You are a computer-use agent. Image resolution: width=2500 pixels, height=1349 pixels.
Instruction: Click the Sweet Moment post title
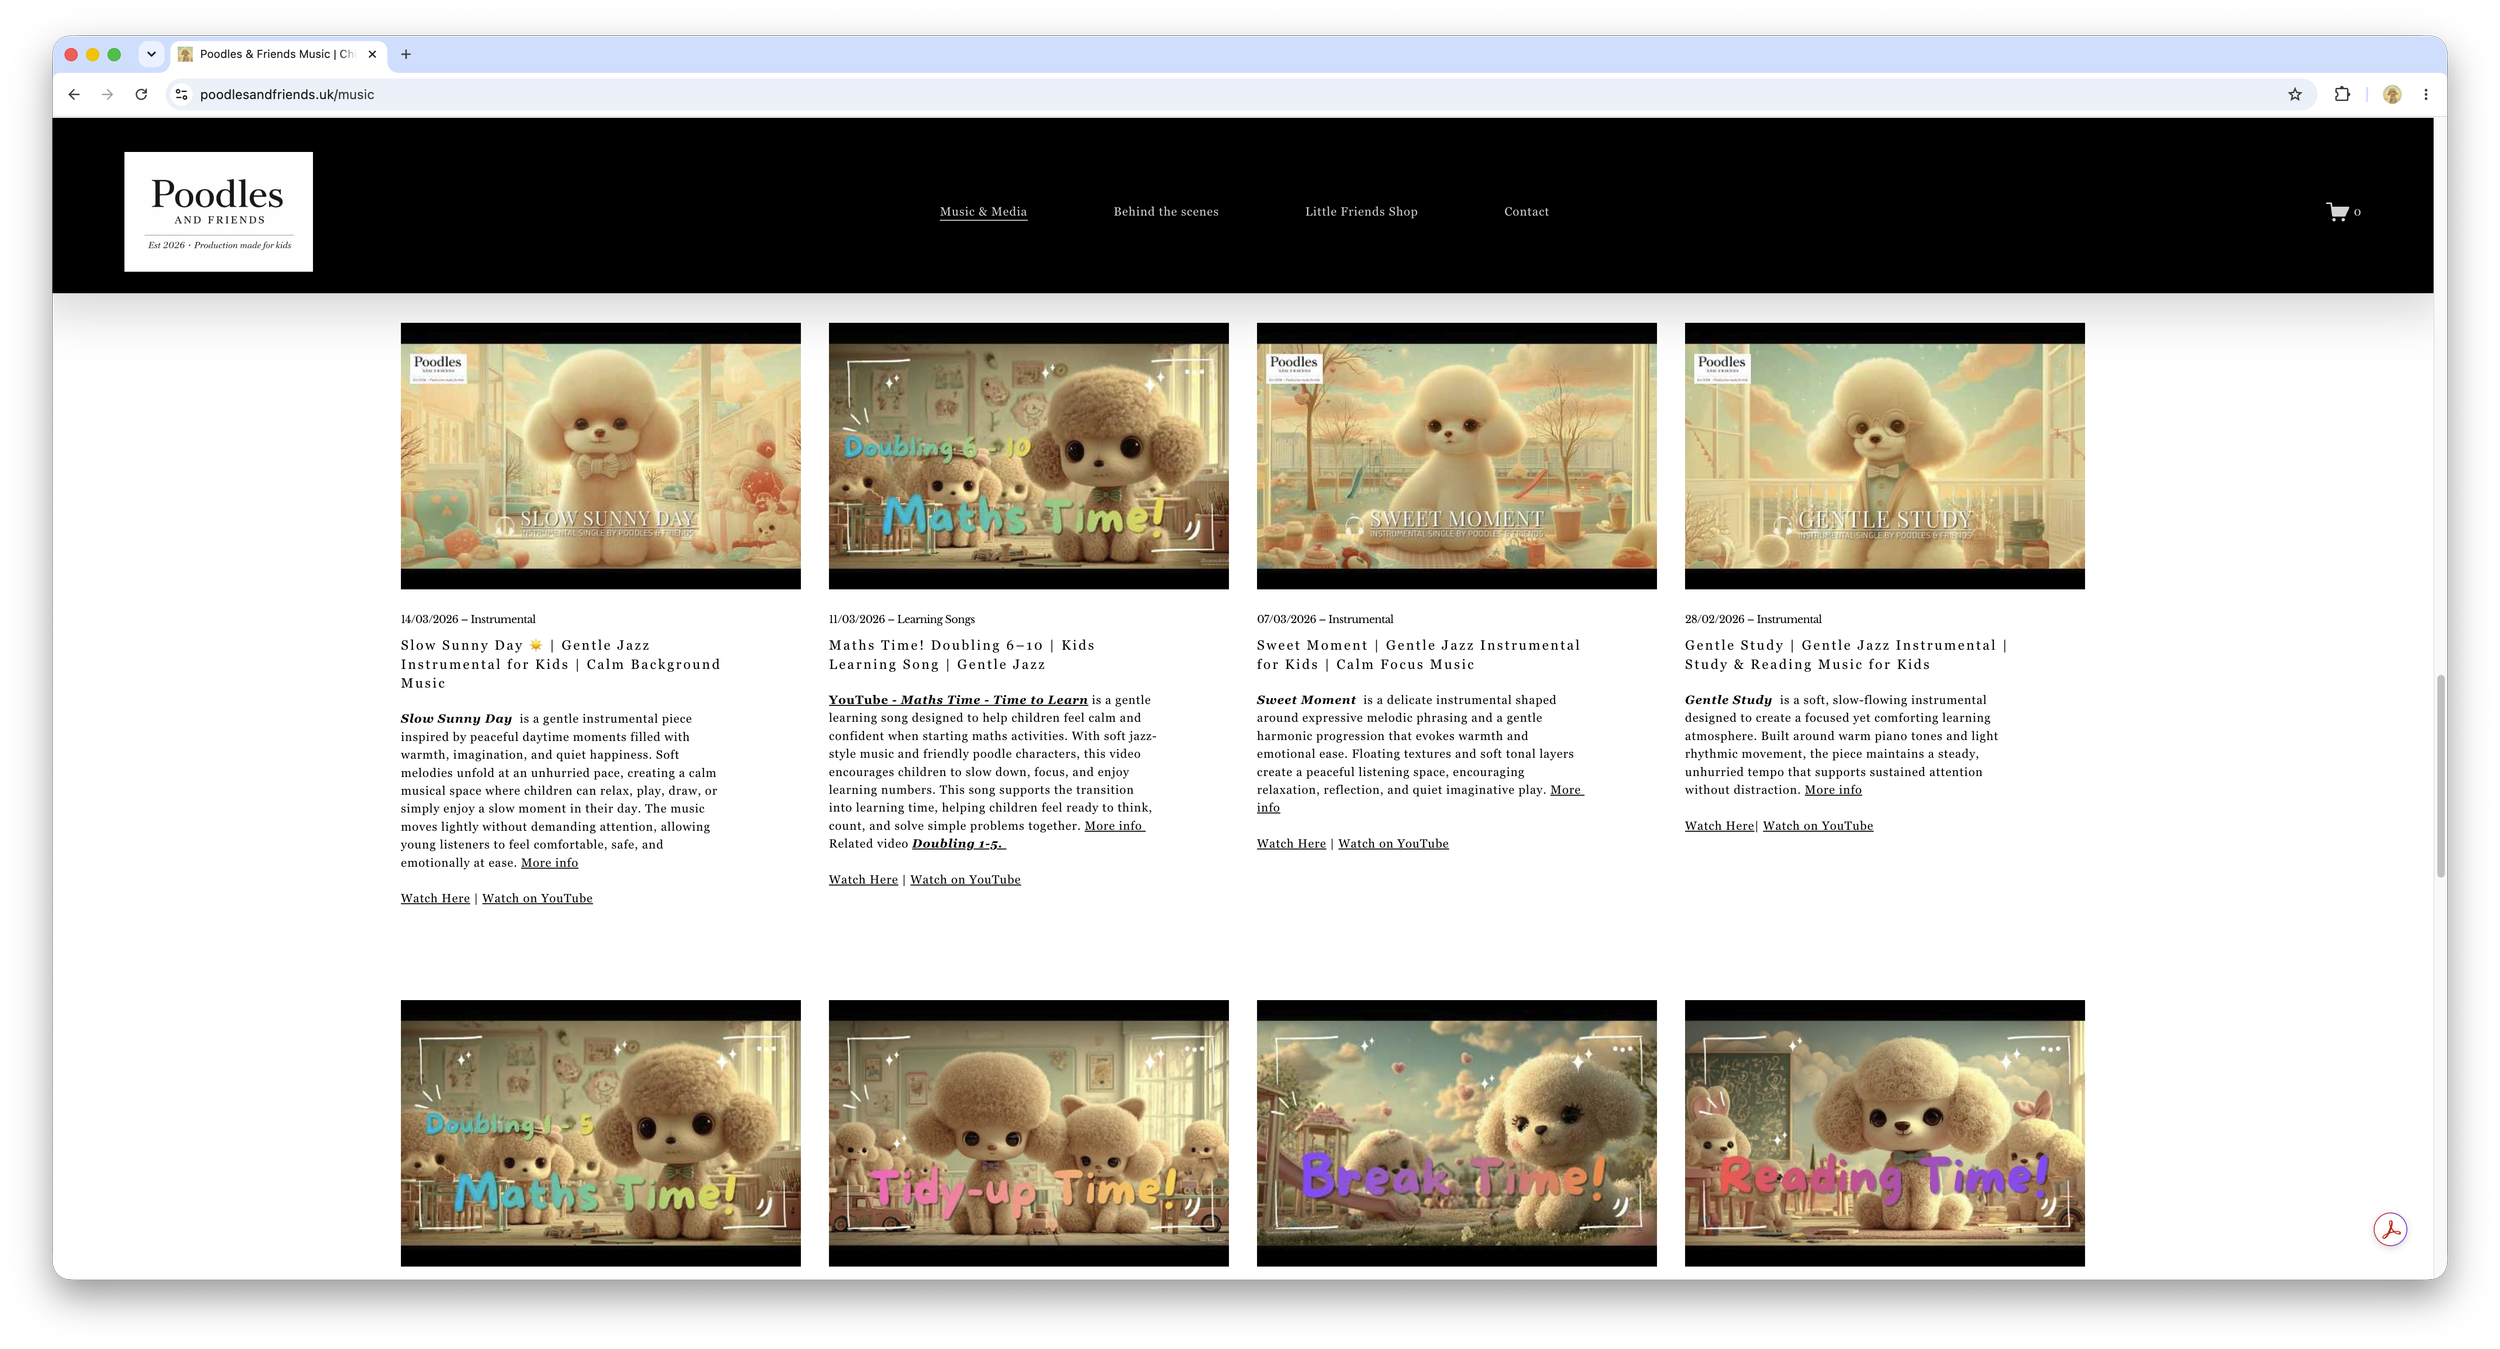tap(1419, 654)
